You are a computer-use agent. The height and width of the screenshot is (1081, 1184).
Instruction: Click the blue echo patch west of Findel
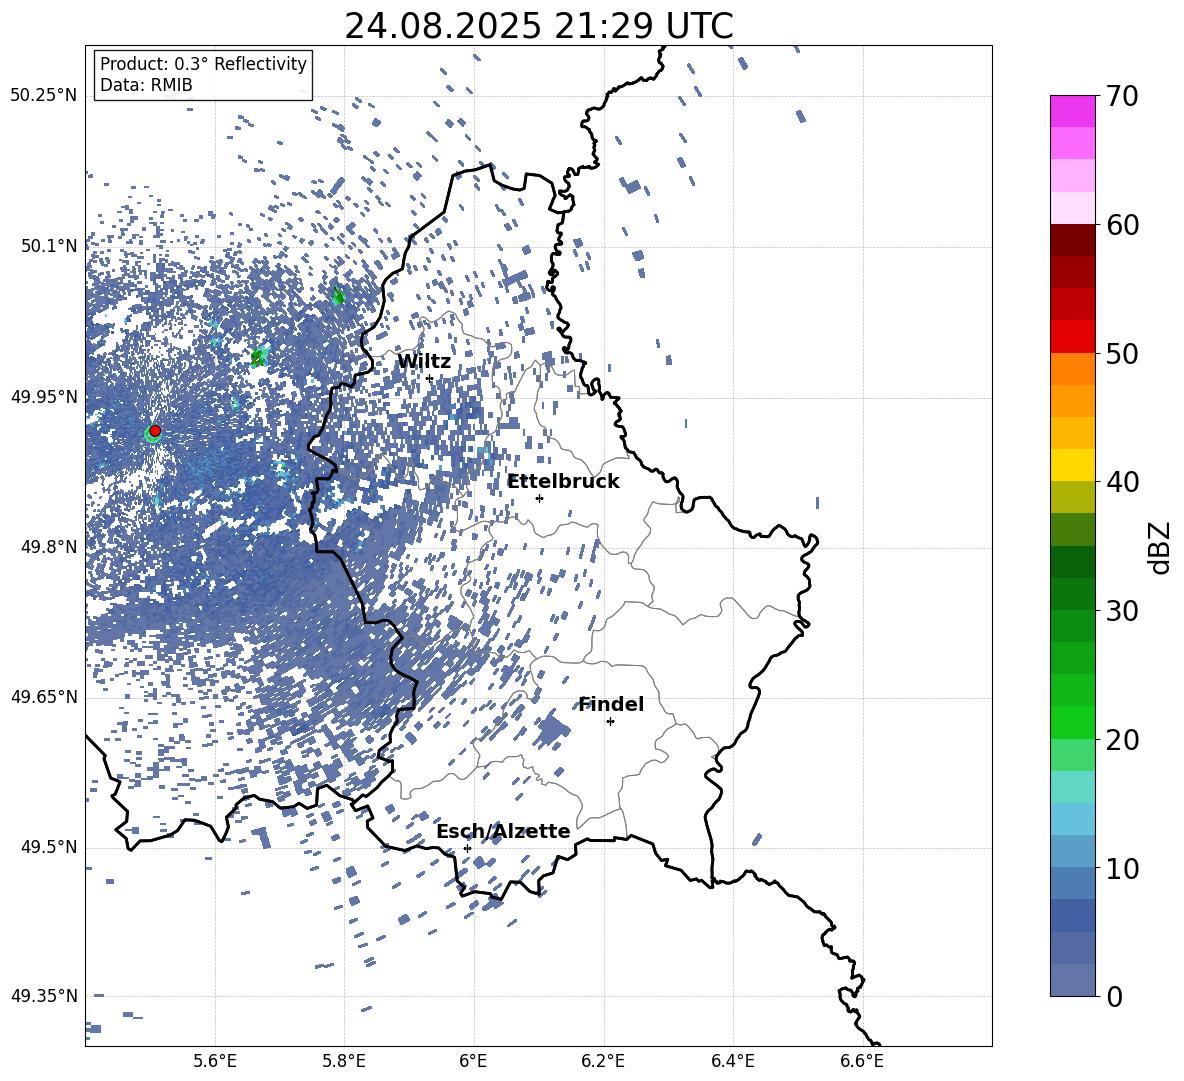[553, 731]
